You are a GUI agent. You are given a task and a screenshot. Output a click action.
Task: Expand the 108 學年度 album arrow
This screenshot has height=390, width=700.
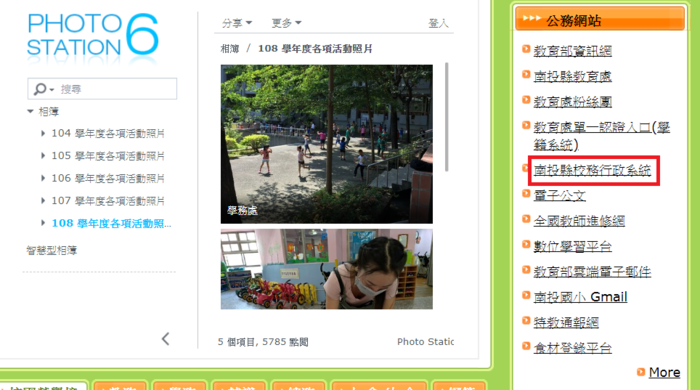tap(43, 223)
